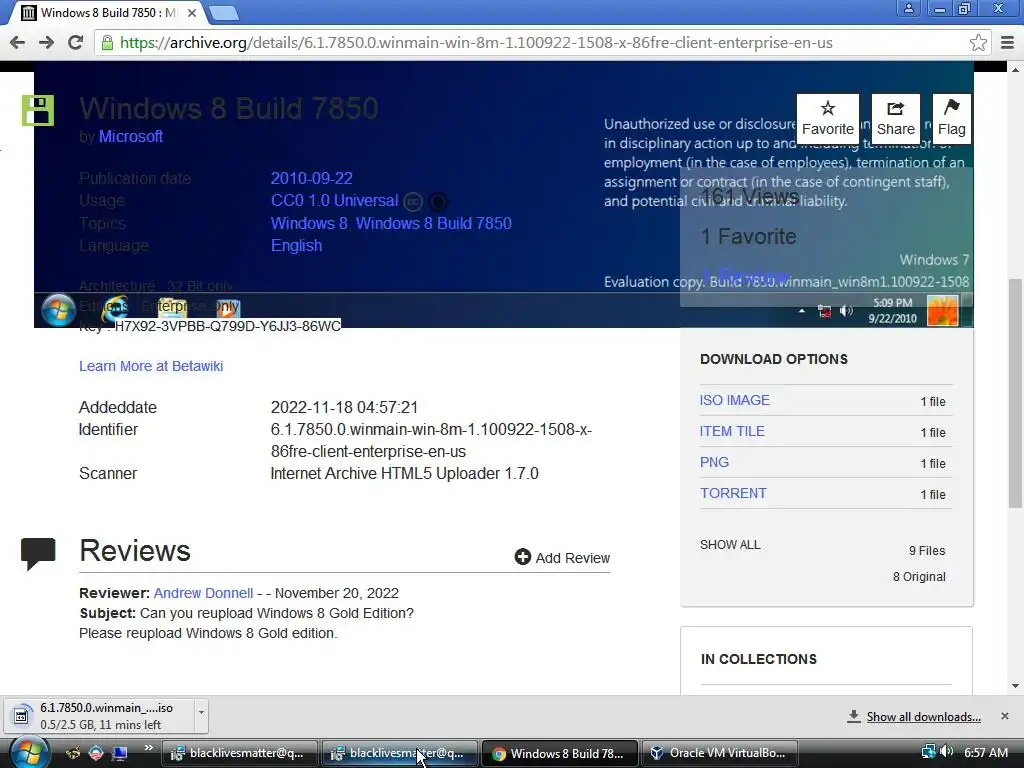This screenshot has height=768, width=1024.
Task: Share this Windows 8 Build item
Action: tap(895, 118)
